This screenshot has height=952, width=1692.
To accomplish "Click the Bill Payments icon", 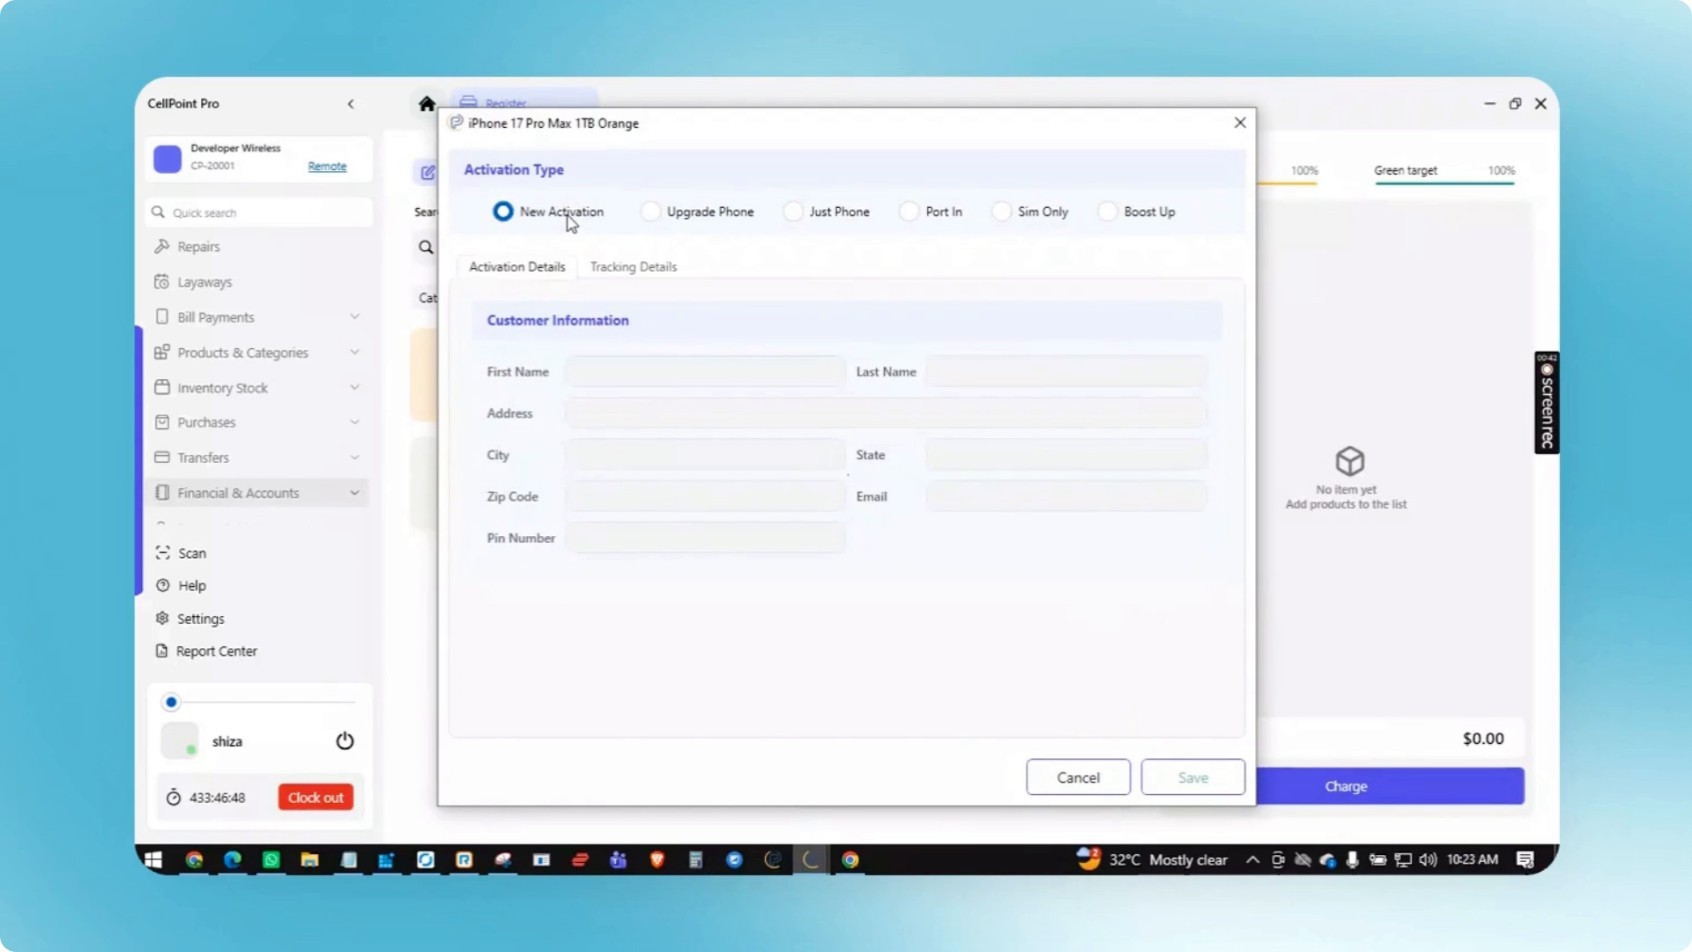I will tap(162, 317).
